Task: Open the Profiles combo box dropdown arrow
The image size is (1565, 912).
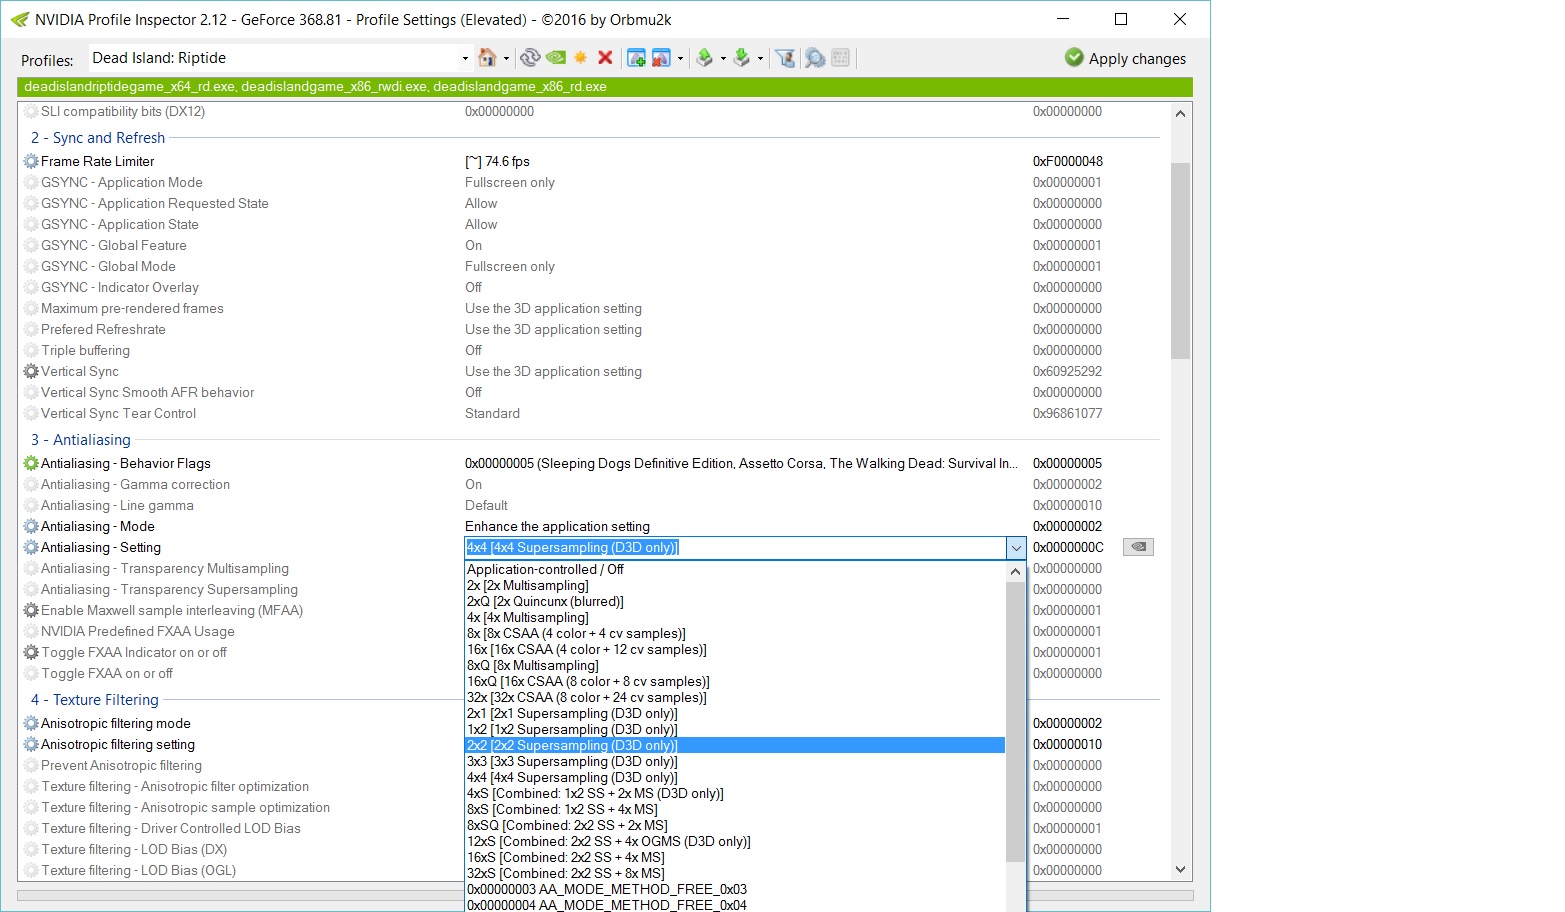Action: tap(465, 58)
